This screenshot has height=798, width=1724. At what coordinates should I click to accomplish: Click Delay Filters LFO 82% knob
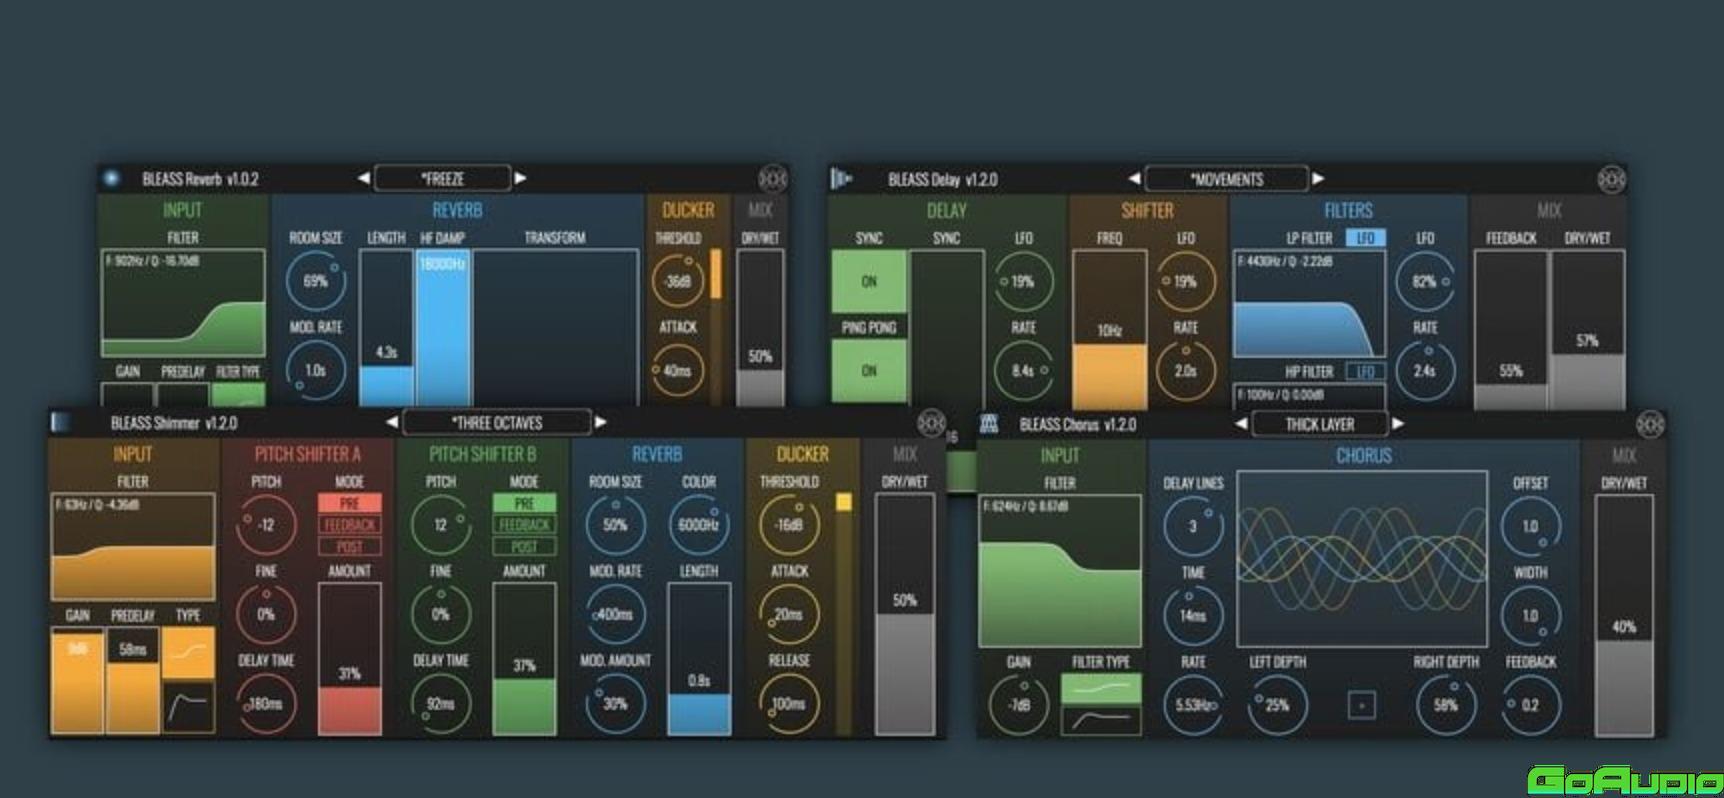(x=1425, y=282)
